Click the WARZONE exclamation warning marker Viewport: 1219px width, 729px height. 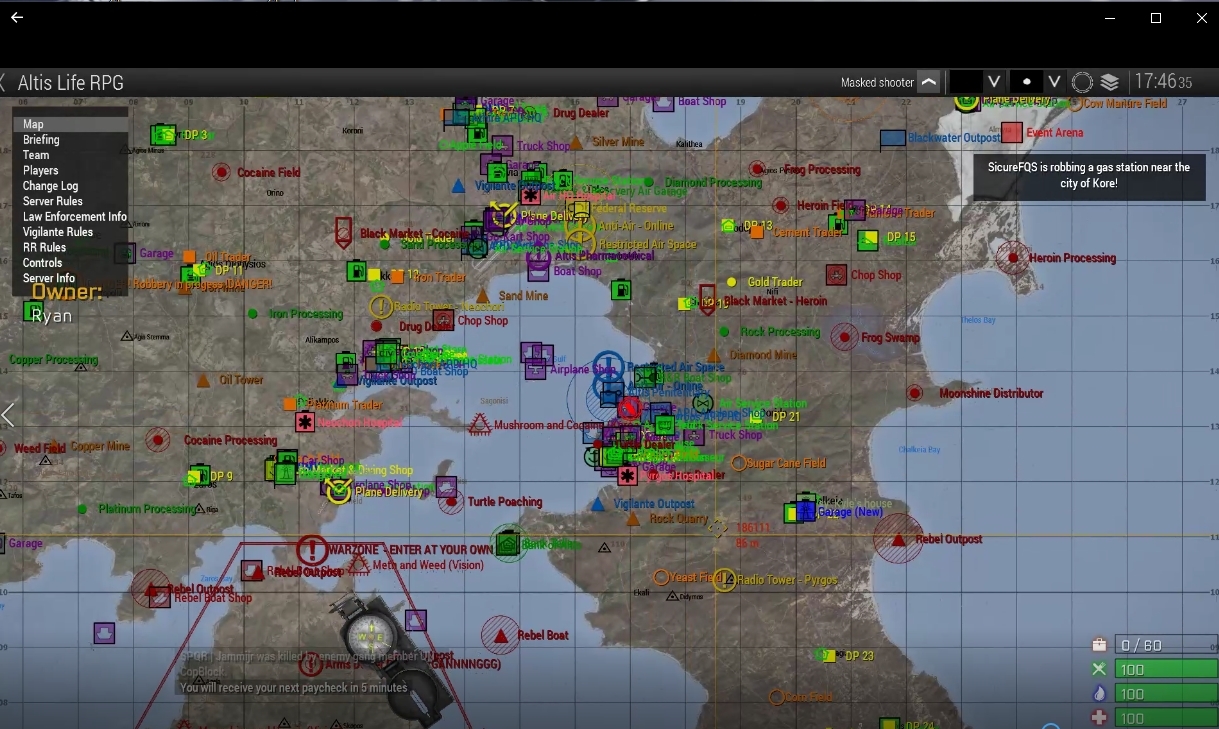click(312, 550)
